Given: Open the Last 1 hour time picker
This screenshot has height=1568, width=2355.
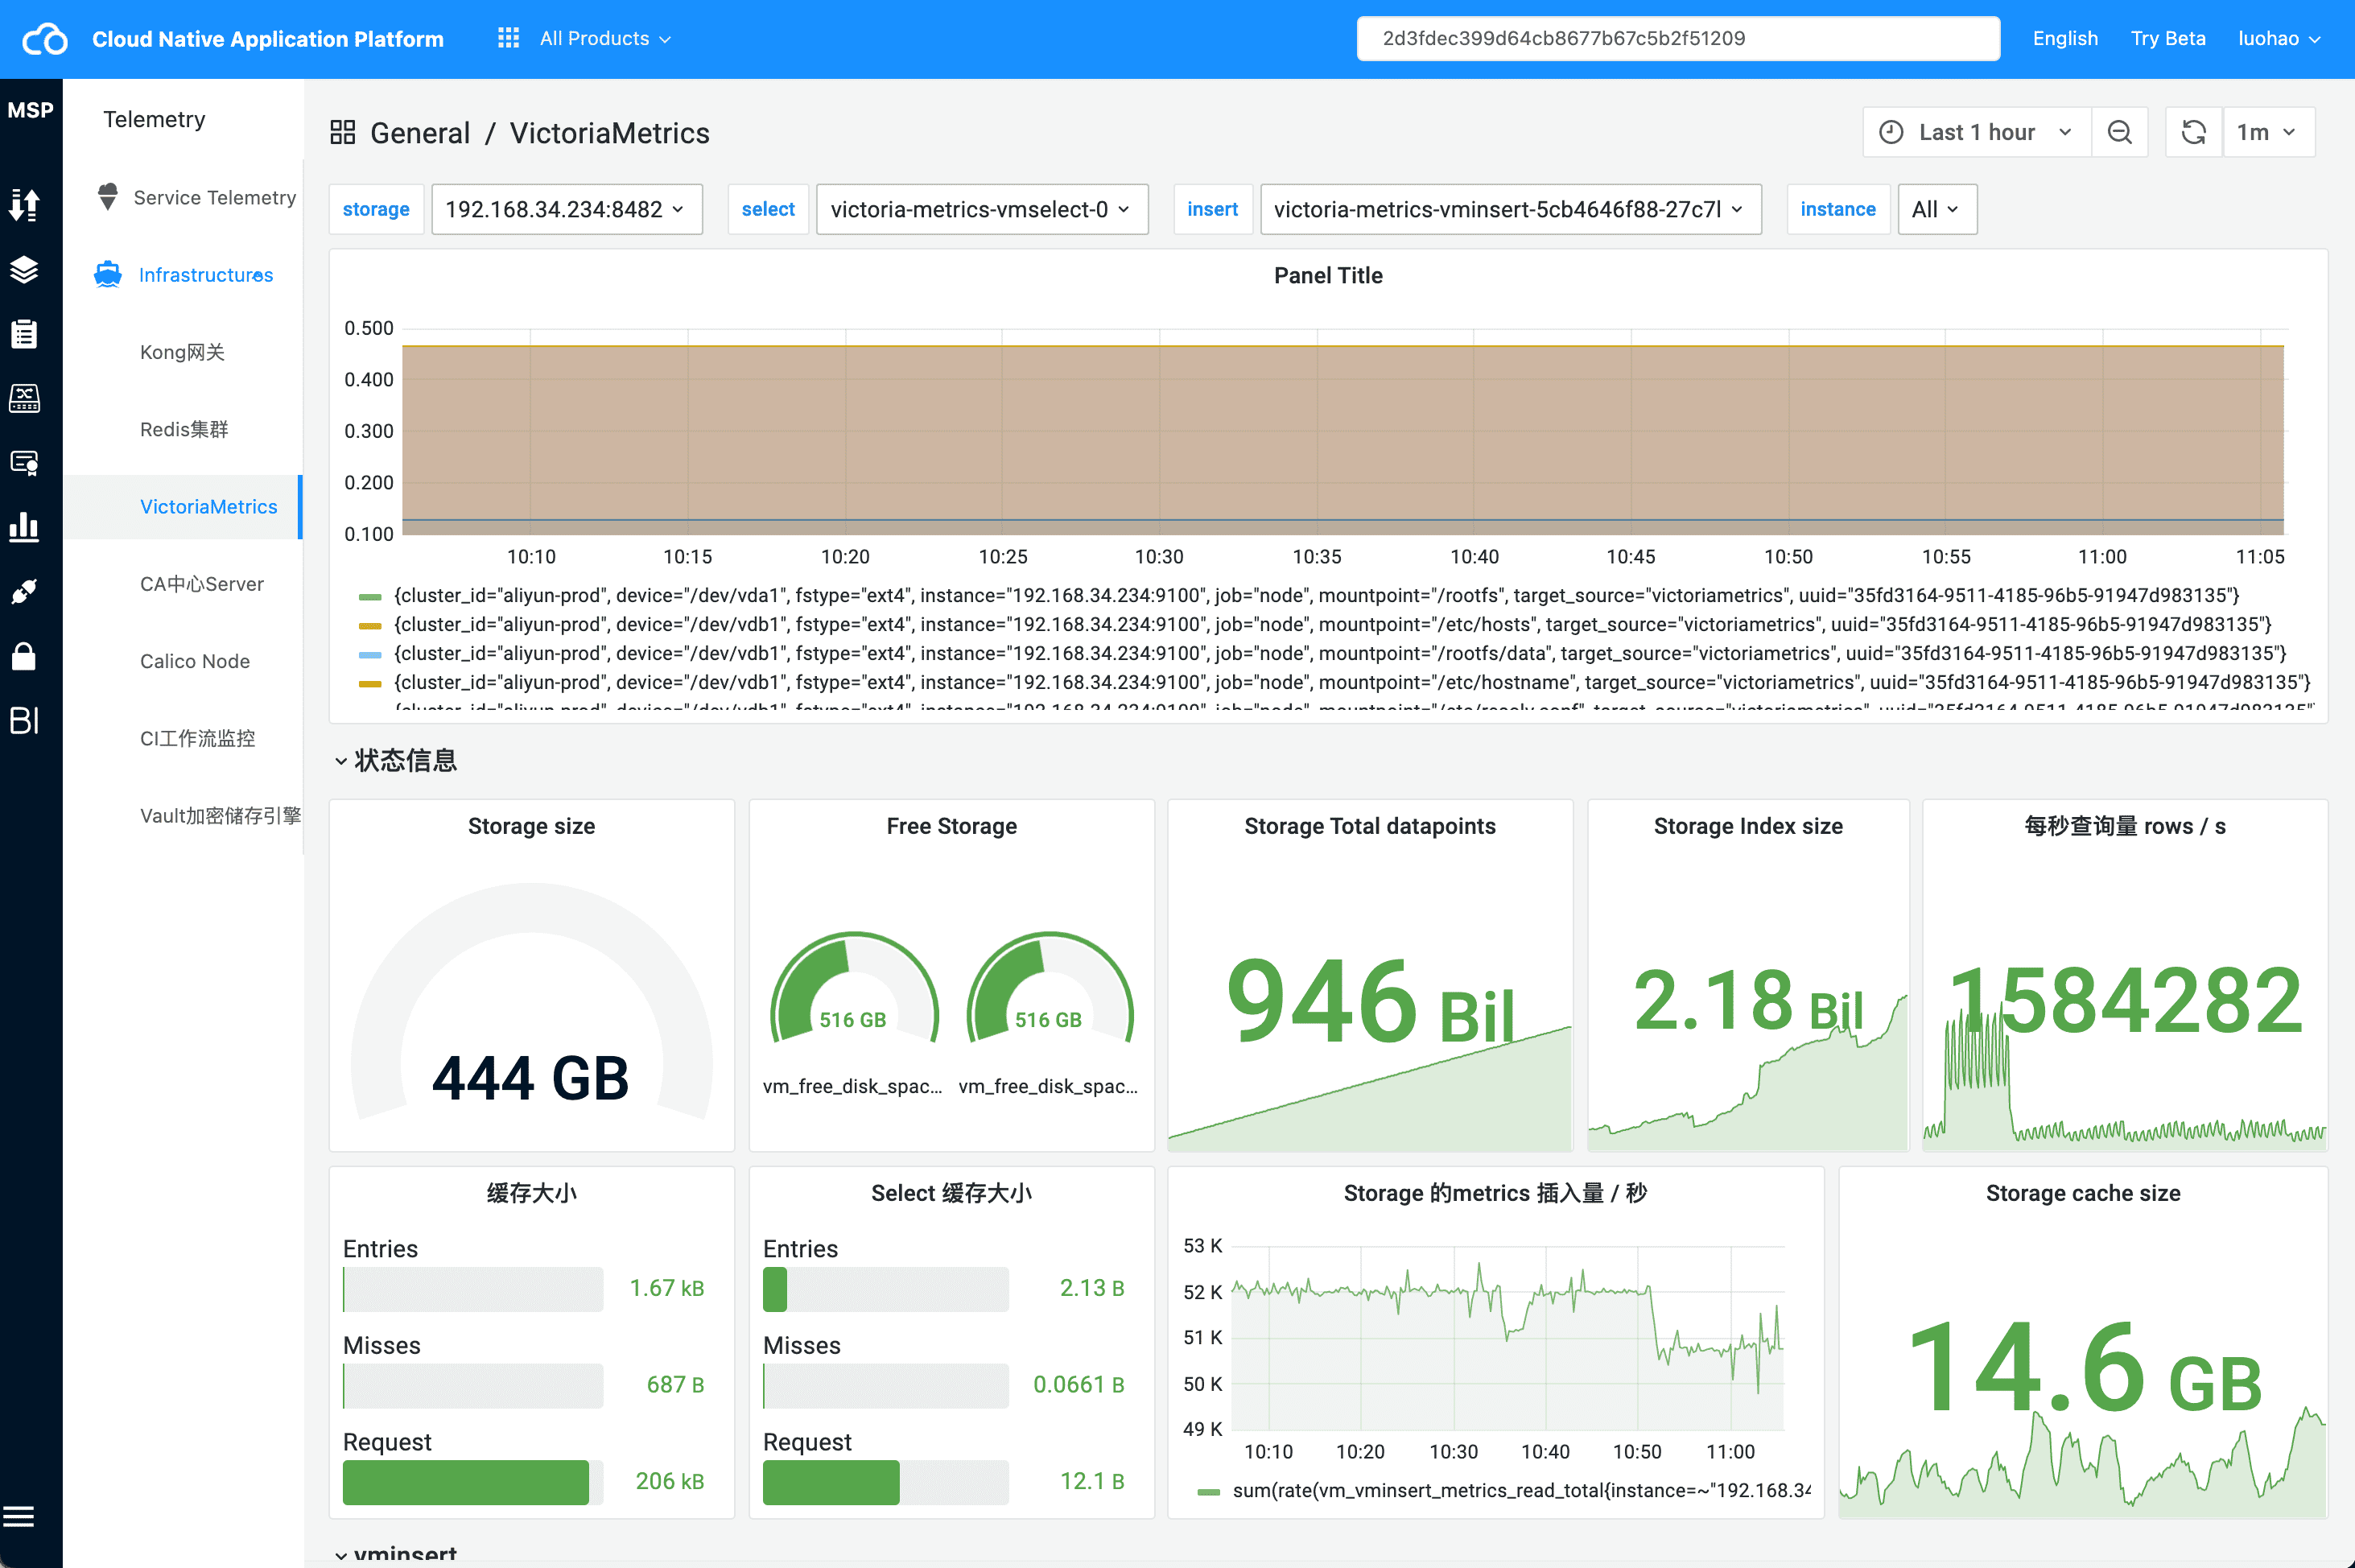Looking at the screenshot, I should (1977, 132).
